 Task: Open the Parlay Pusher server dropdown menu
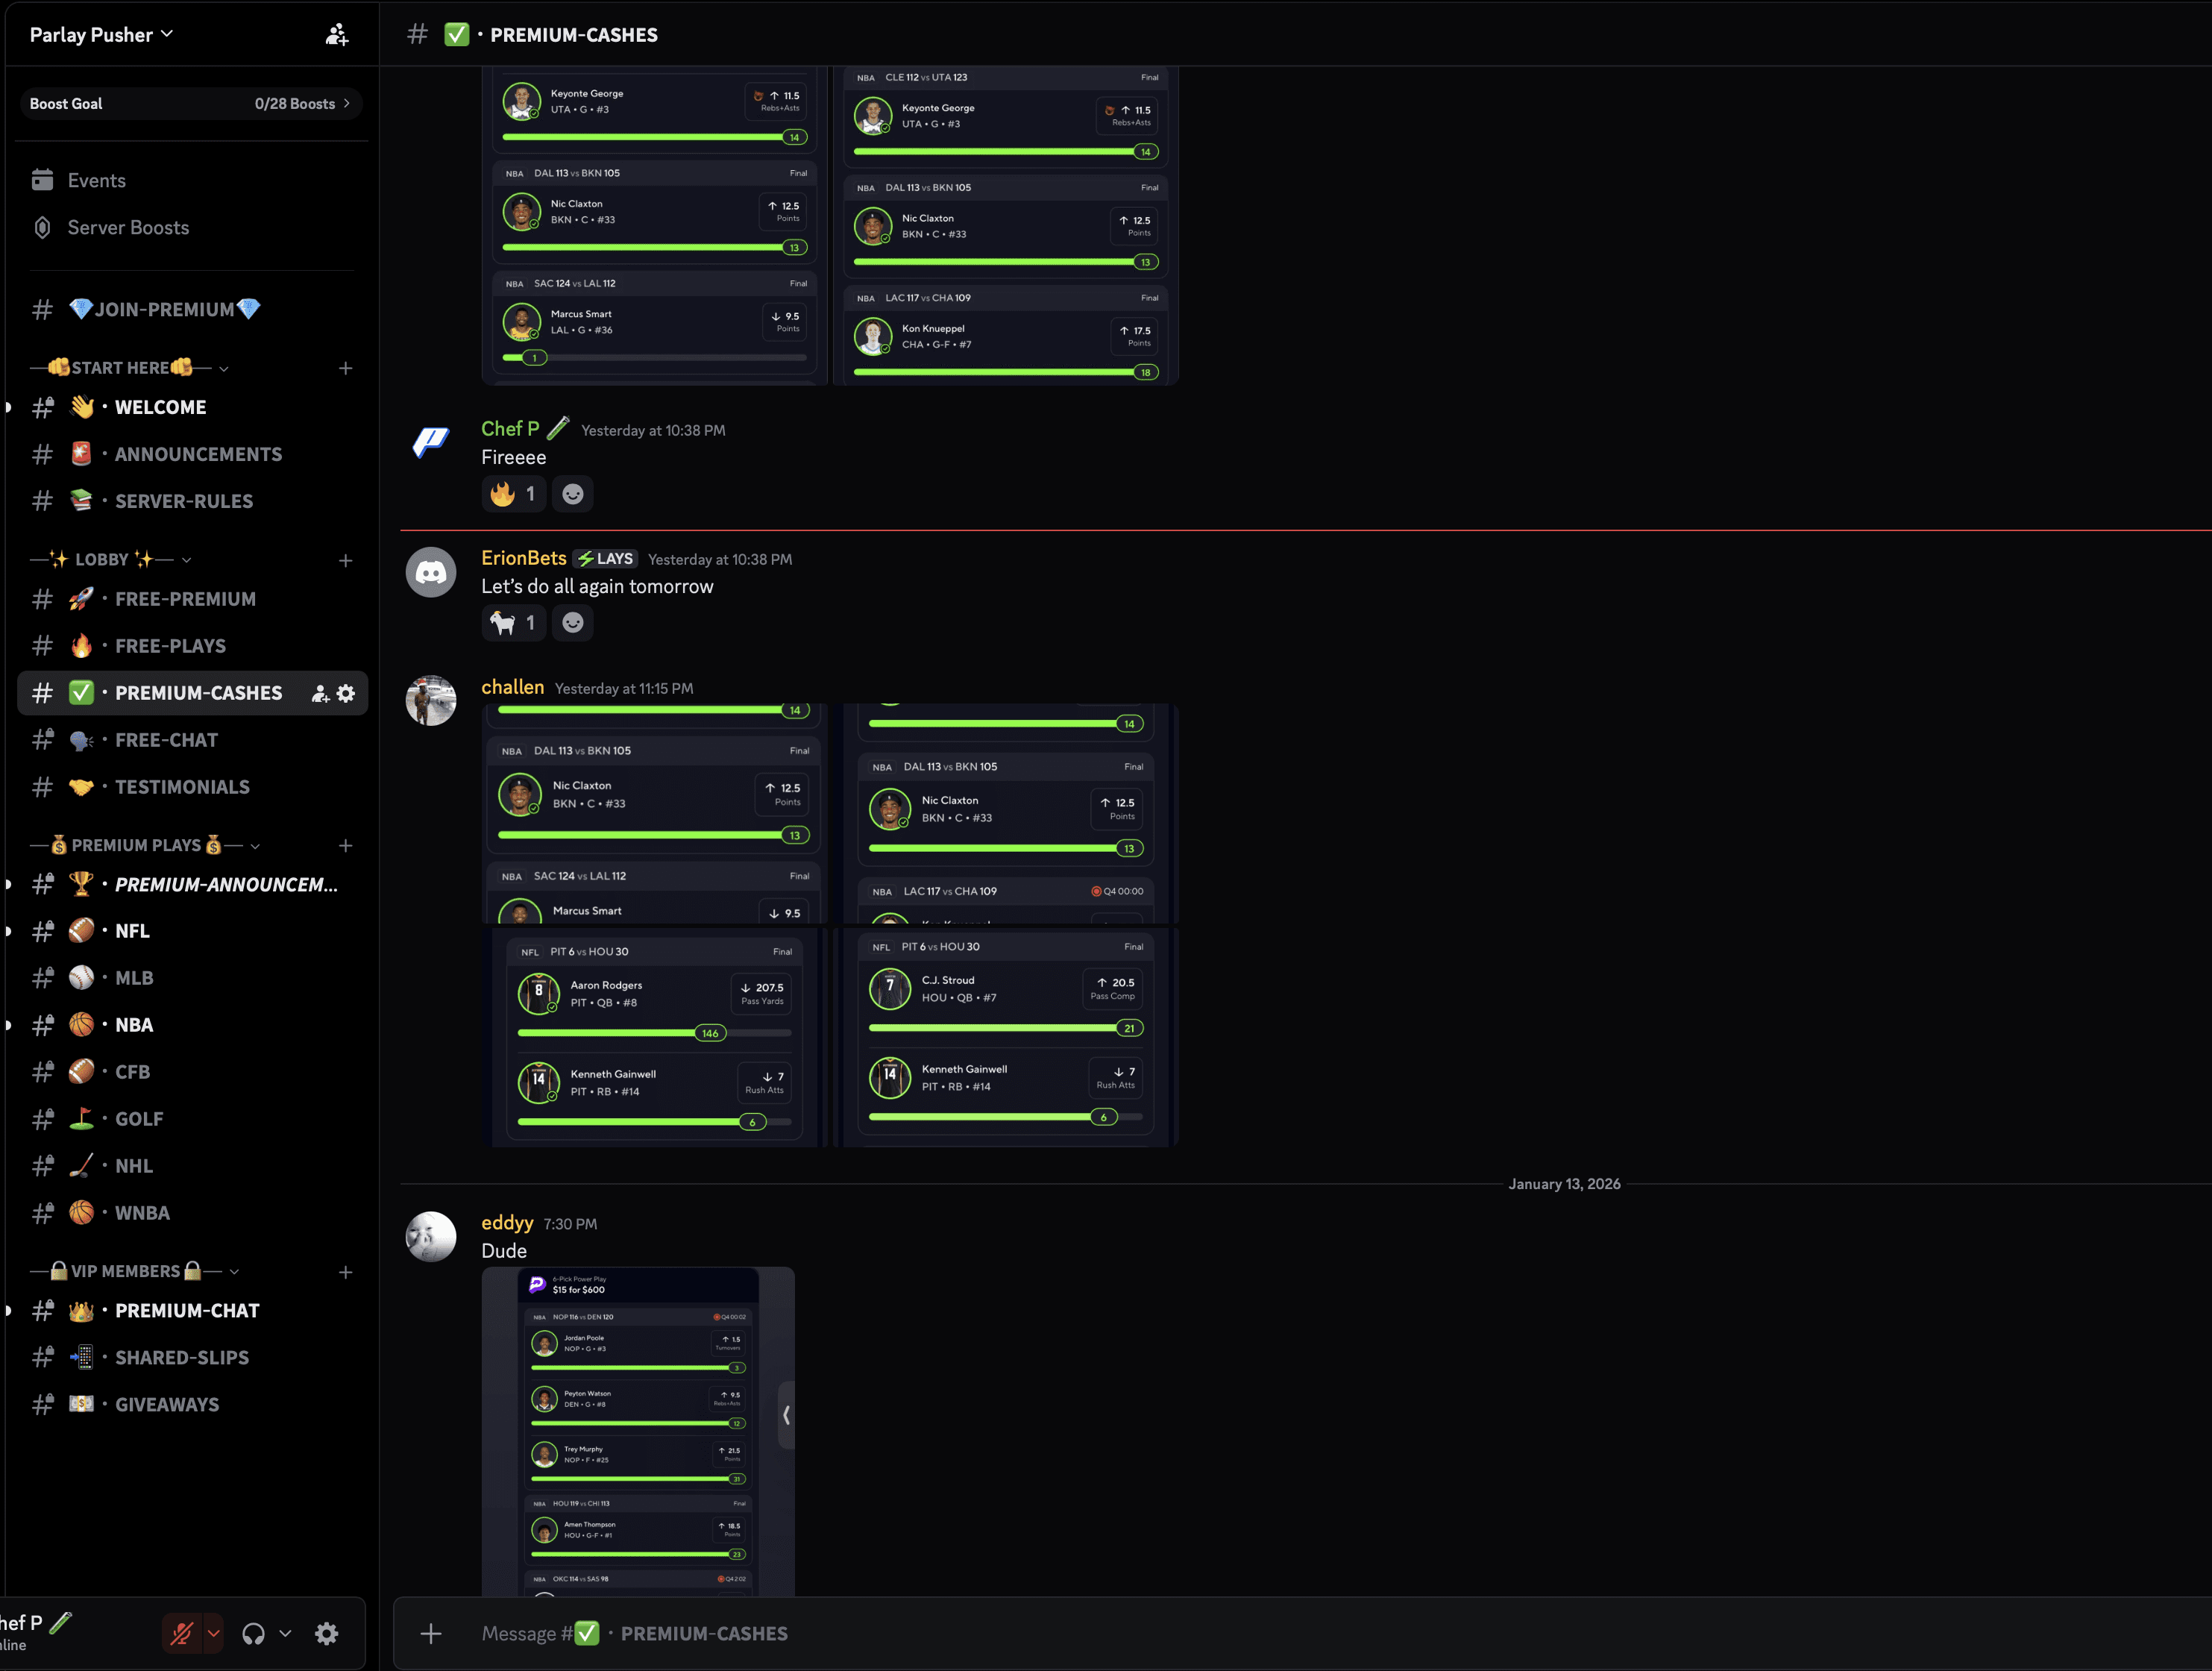[101, 35]
